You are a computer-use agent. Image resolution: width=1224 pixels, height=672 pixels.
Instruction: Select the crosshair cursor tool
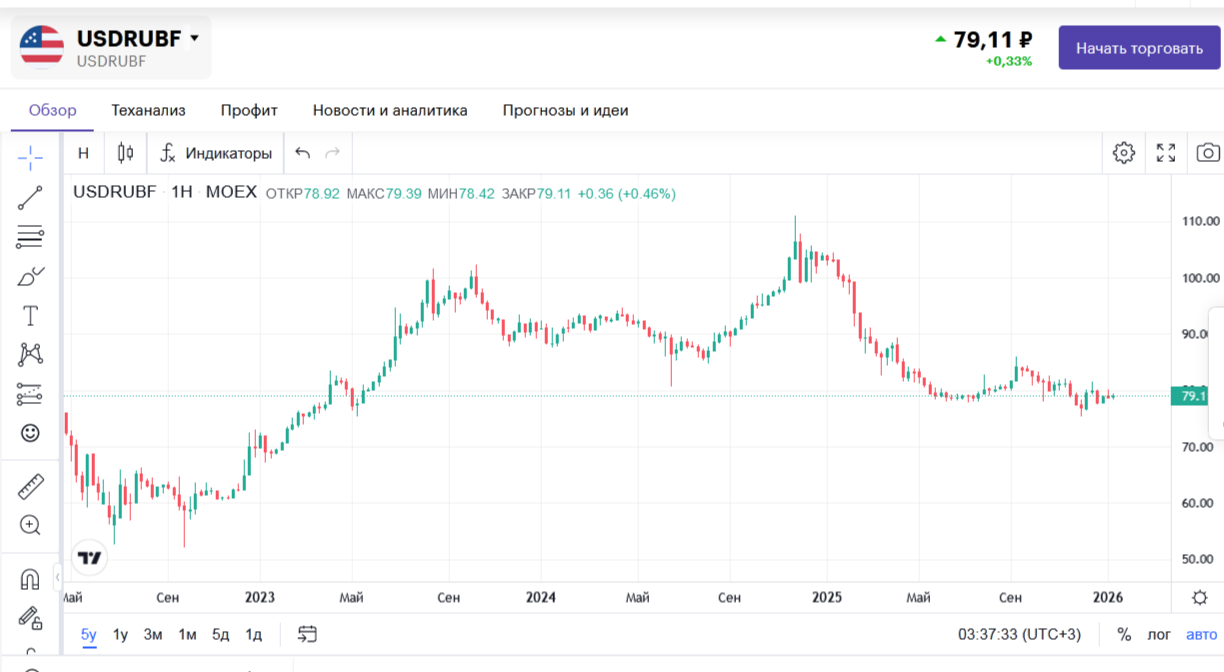[x=30, y=157]
